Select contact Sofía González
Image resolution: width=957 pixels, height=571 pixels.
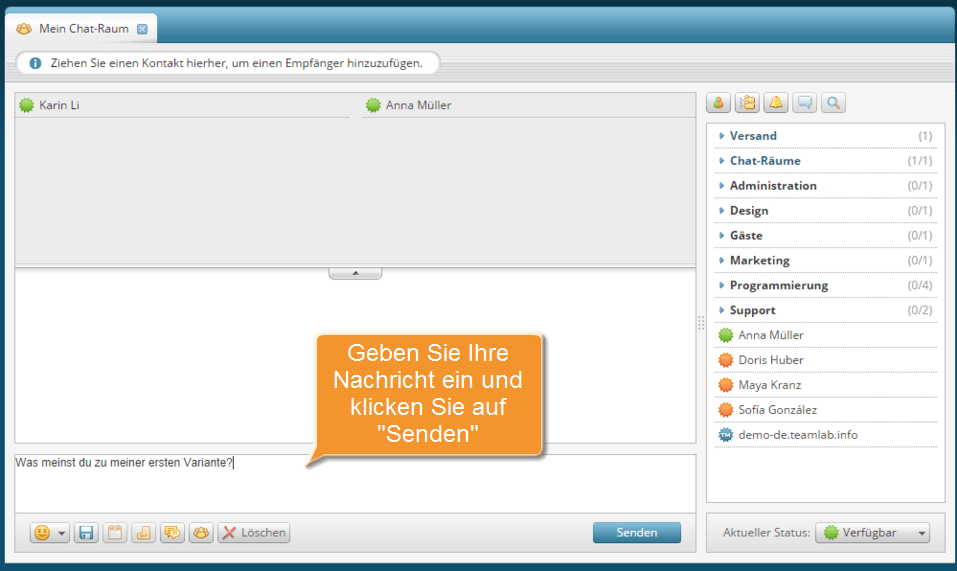pos(825,411)
